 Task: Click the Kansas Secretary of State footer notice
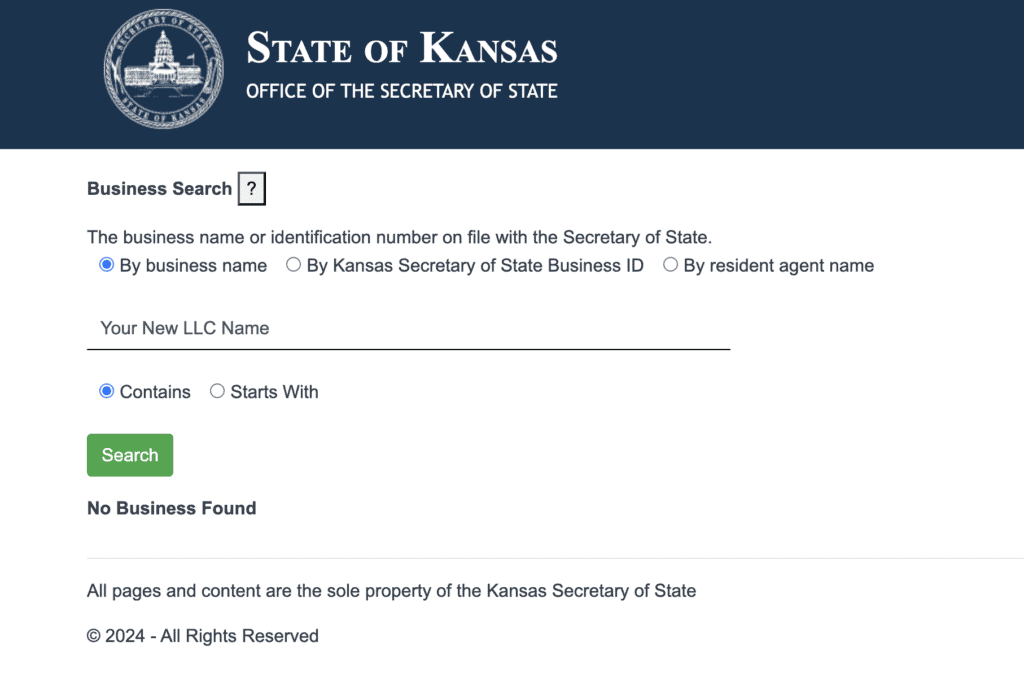390,590
